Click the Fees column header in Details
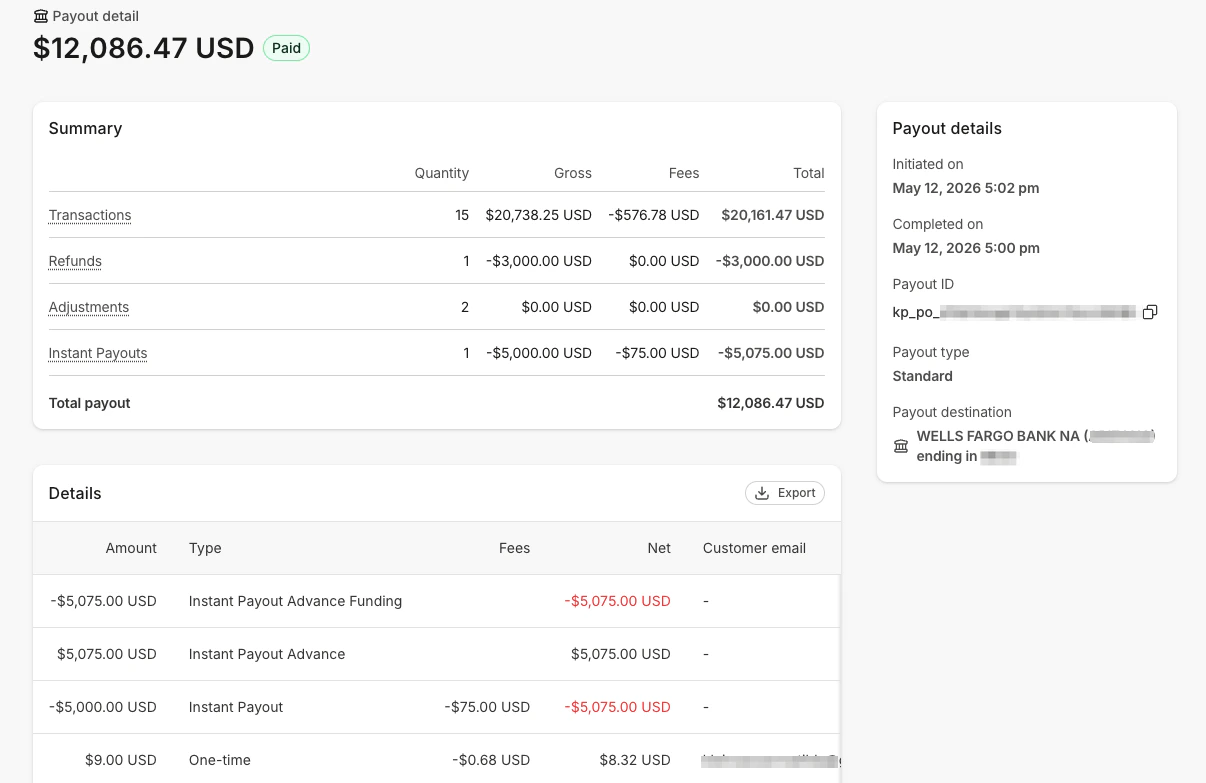 (514, 548)
